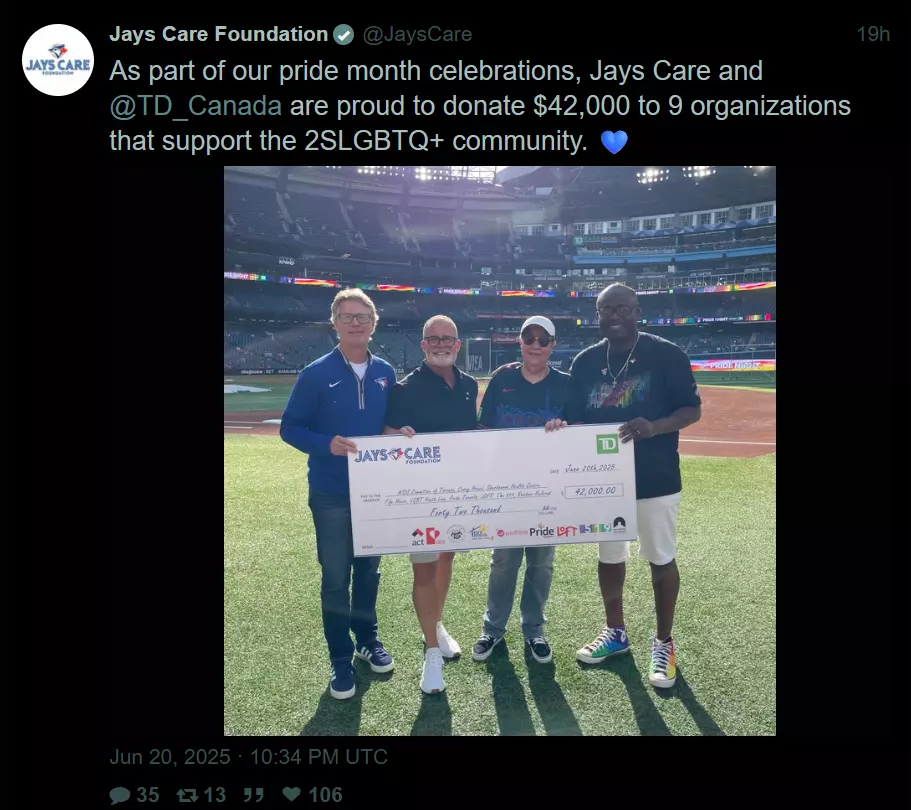Open the Jays Care profile avatar
The width and height of the screenshot is (911, 810).
pyautogui.click(x=58, y=60)
